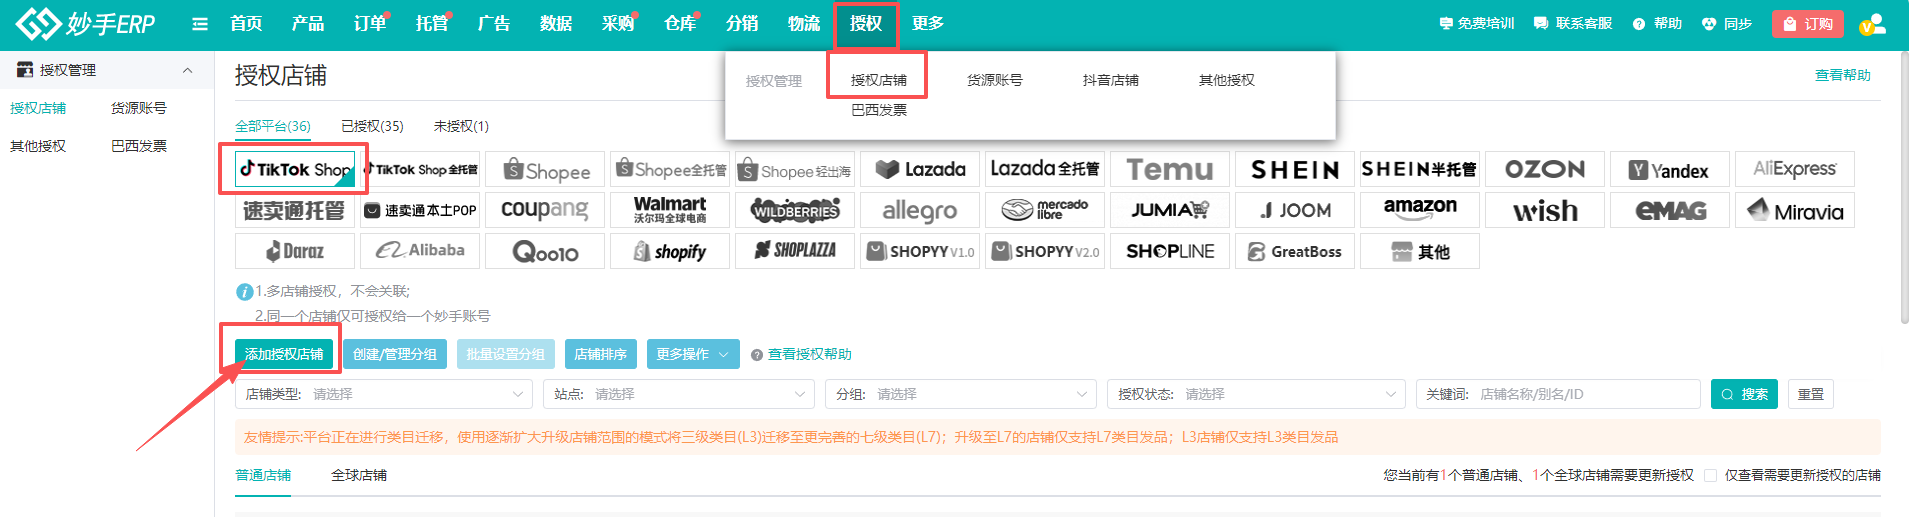The width and height of the screenshot is (1909, 517).
Task: Open the 分组 dropdown
Action: click(961, 394)
